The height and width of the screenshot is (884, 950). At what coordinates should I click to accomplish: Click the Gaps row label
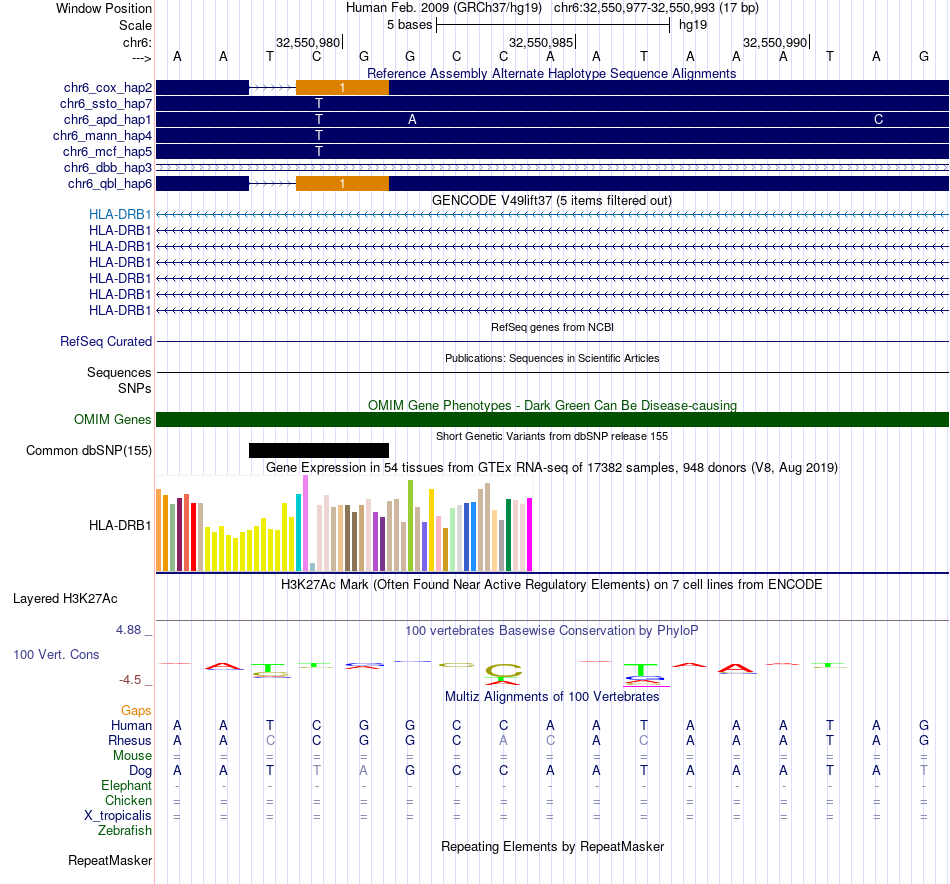tap(136, 711)
